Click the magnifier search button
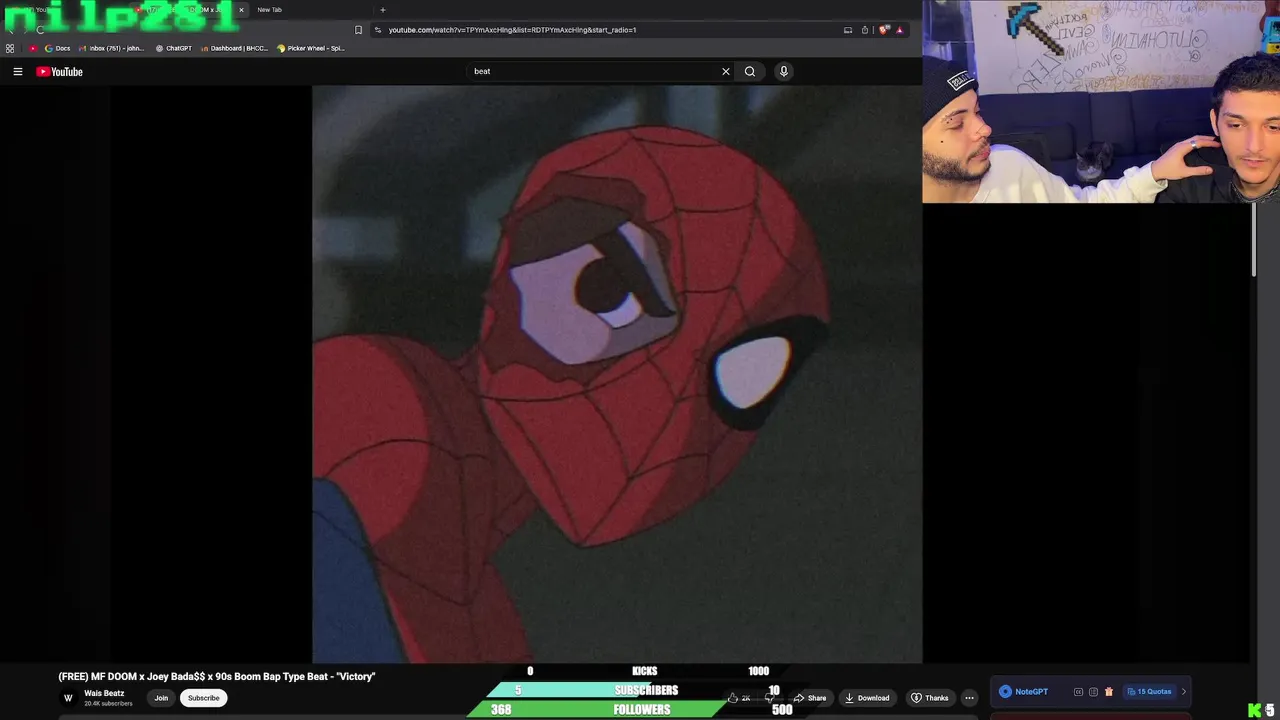This screenshot has height=720, width=1280. 750,71
